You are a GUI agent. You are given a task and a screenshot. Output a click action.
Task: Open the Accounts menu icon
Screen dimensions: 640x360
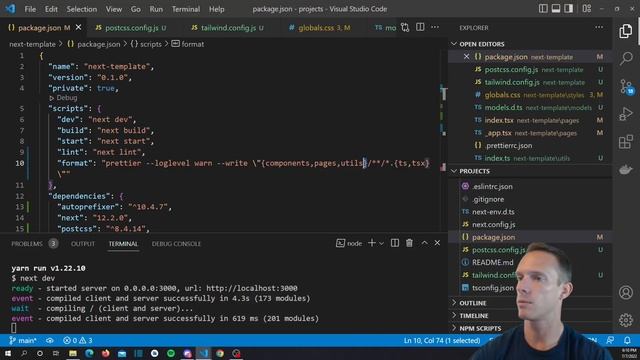click(626, 292)
